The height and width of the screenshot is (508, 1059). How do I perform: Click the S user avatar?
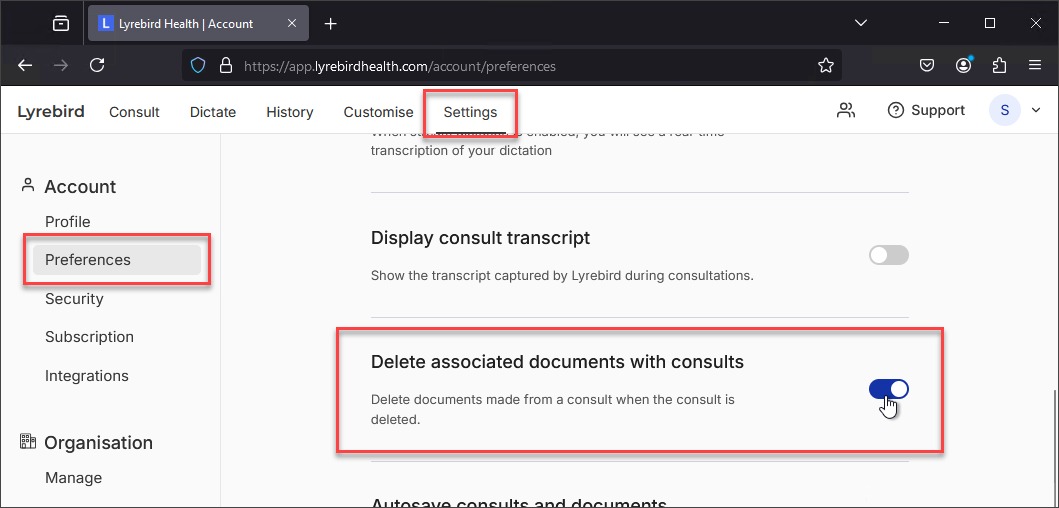1004,110
